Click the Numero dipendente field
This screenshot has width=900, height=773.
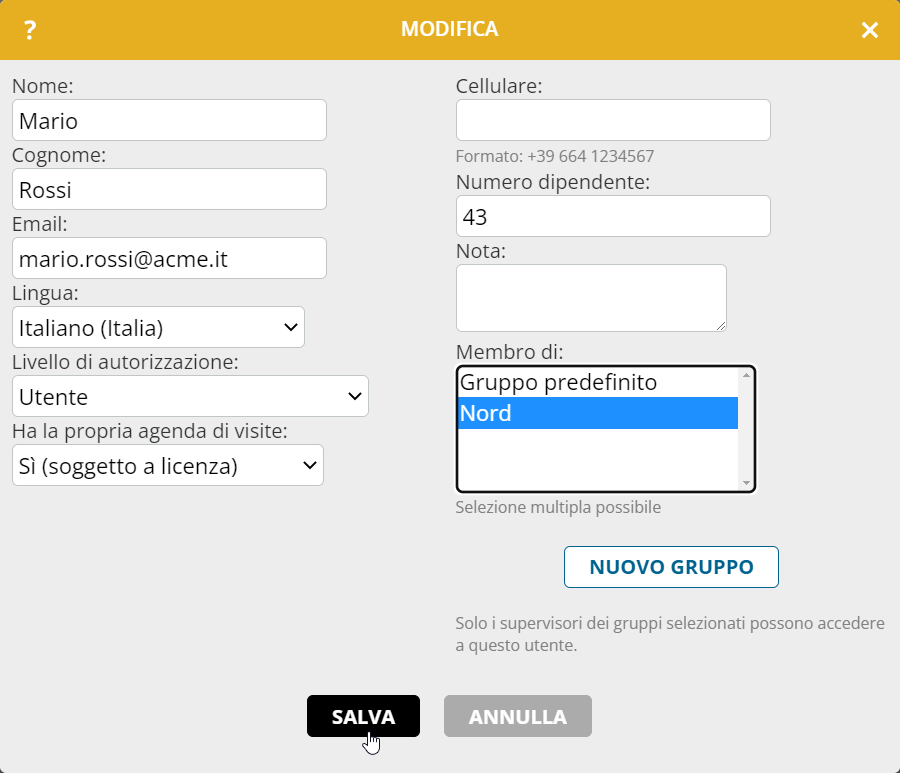(613, 216)
